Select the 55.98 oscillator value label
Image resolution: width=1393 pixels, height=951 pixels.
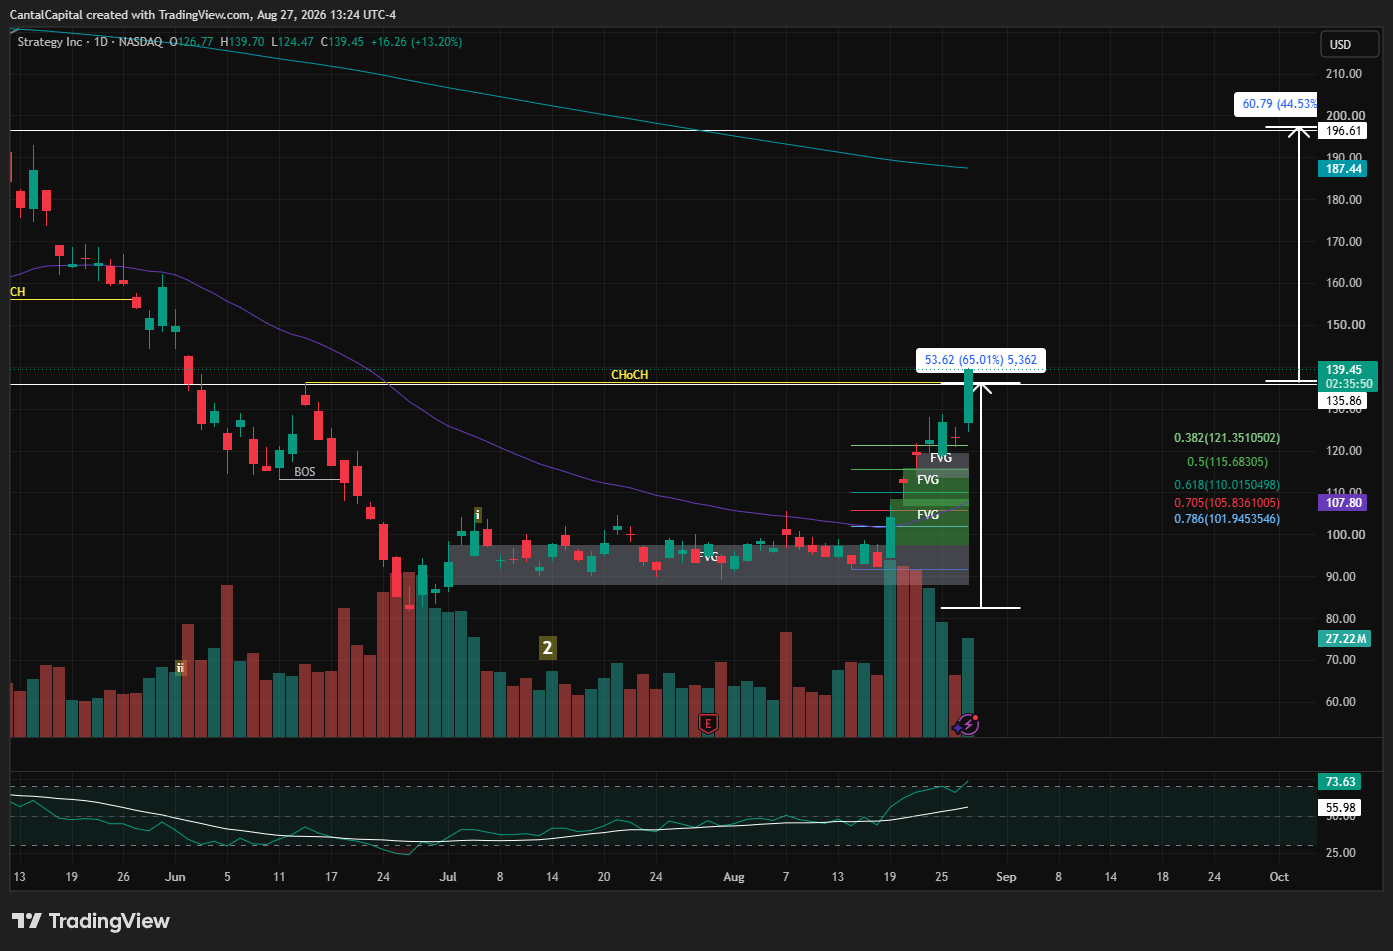[1340, 808]
